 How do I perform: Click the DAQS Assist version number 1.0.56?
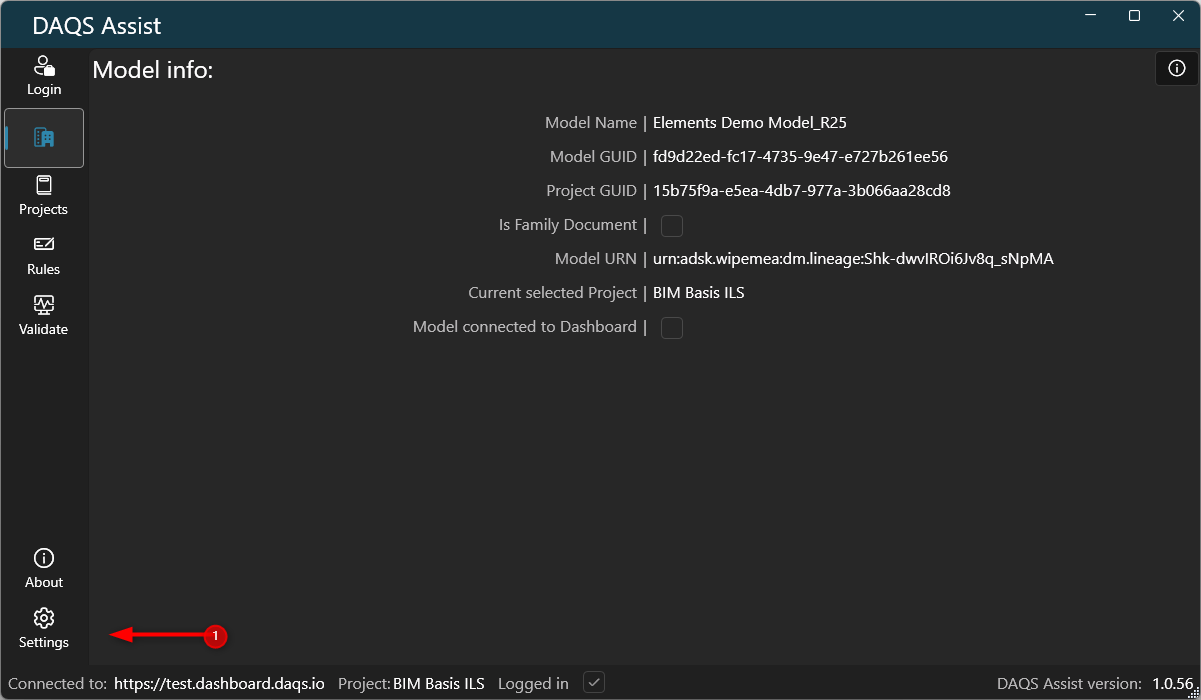(1172, 684)
